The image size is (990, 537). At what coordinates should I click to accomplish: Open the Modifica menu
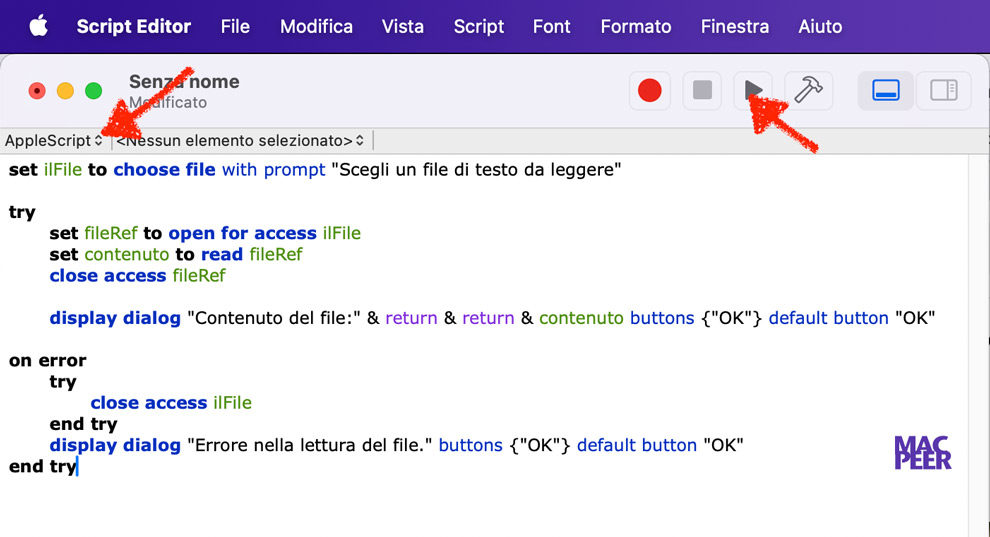pyautogui.click(x=316, y=27)
